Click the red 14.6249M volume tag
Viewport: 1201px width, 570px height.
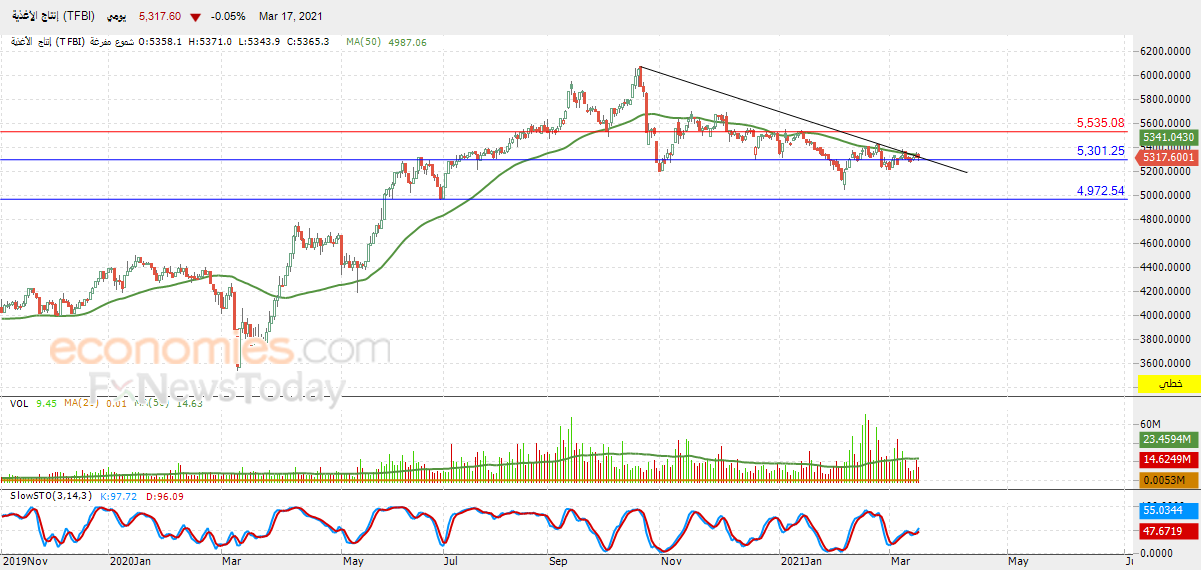[x=1168, y=460]
